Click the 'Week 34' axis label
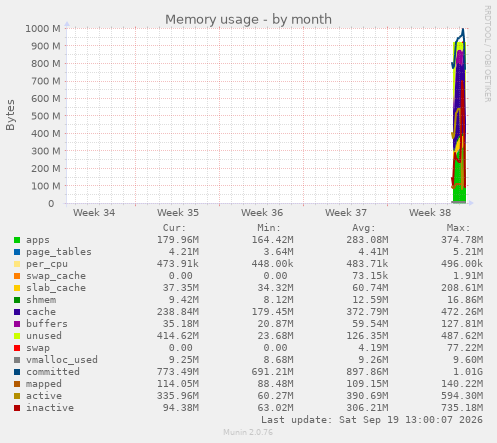The height and width of the screenshot is (443, 497). (94, 213)
